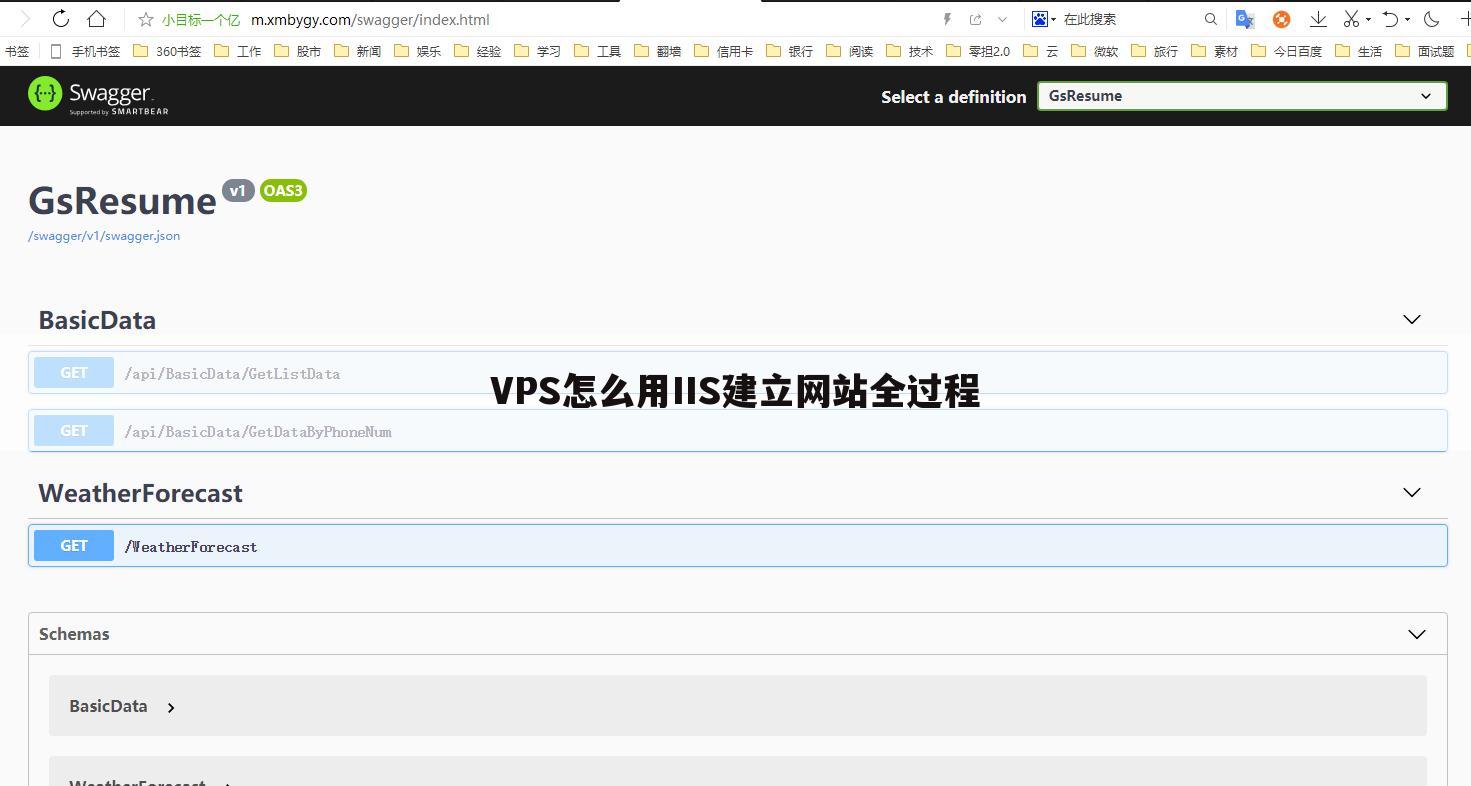
Task: Open the 新闻 bookmark folder
Action: tap(358, 51)
